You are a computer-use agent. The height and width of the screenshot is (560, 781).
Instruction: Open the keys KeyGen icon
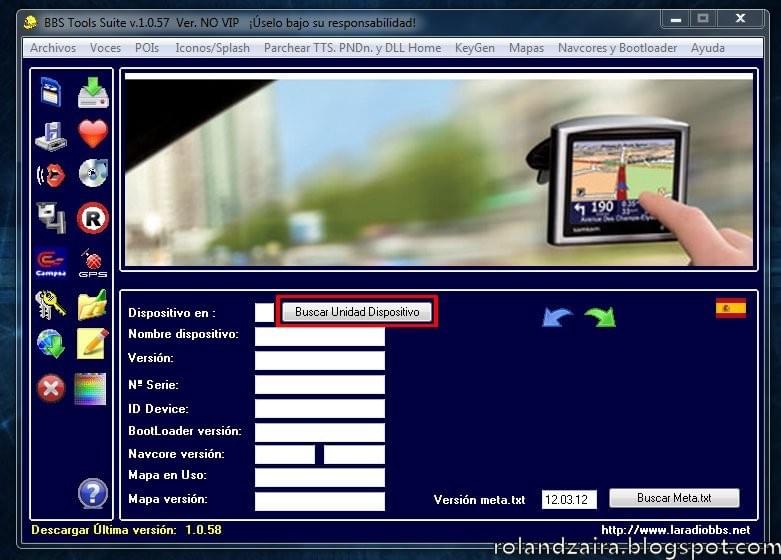tap(50, 304)
